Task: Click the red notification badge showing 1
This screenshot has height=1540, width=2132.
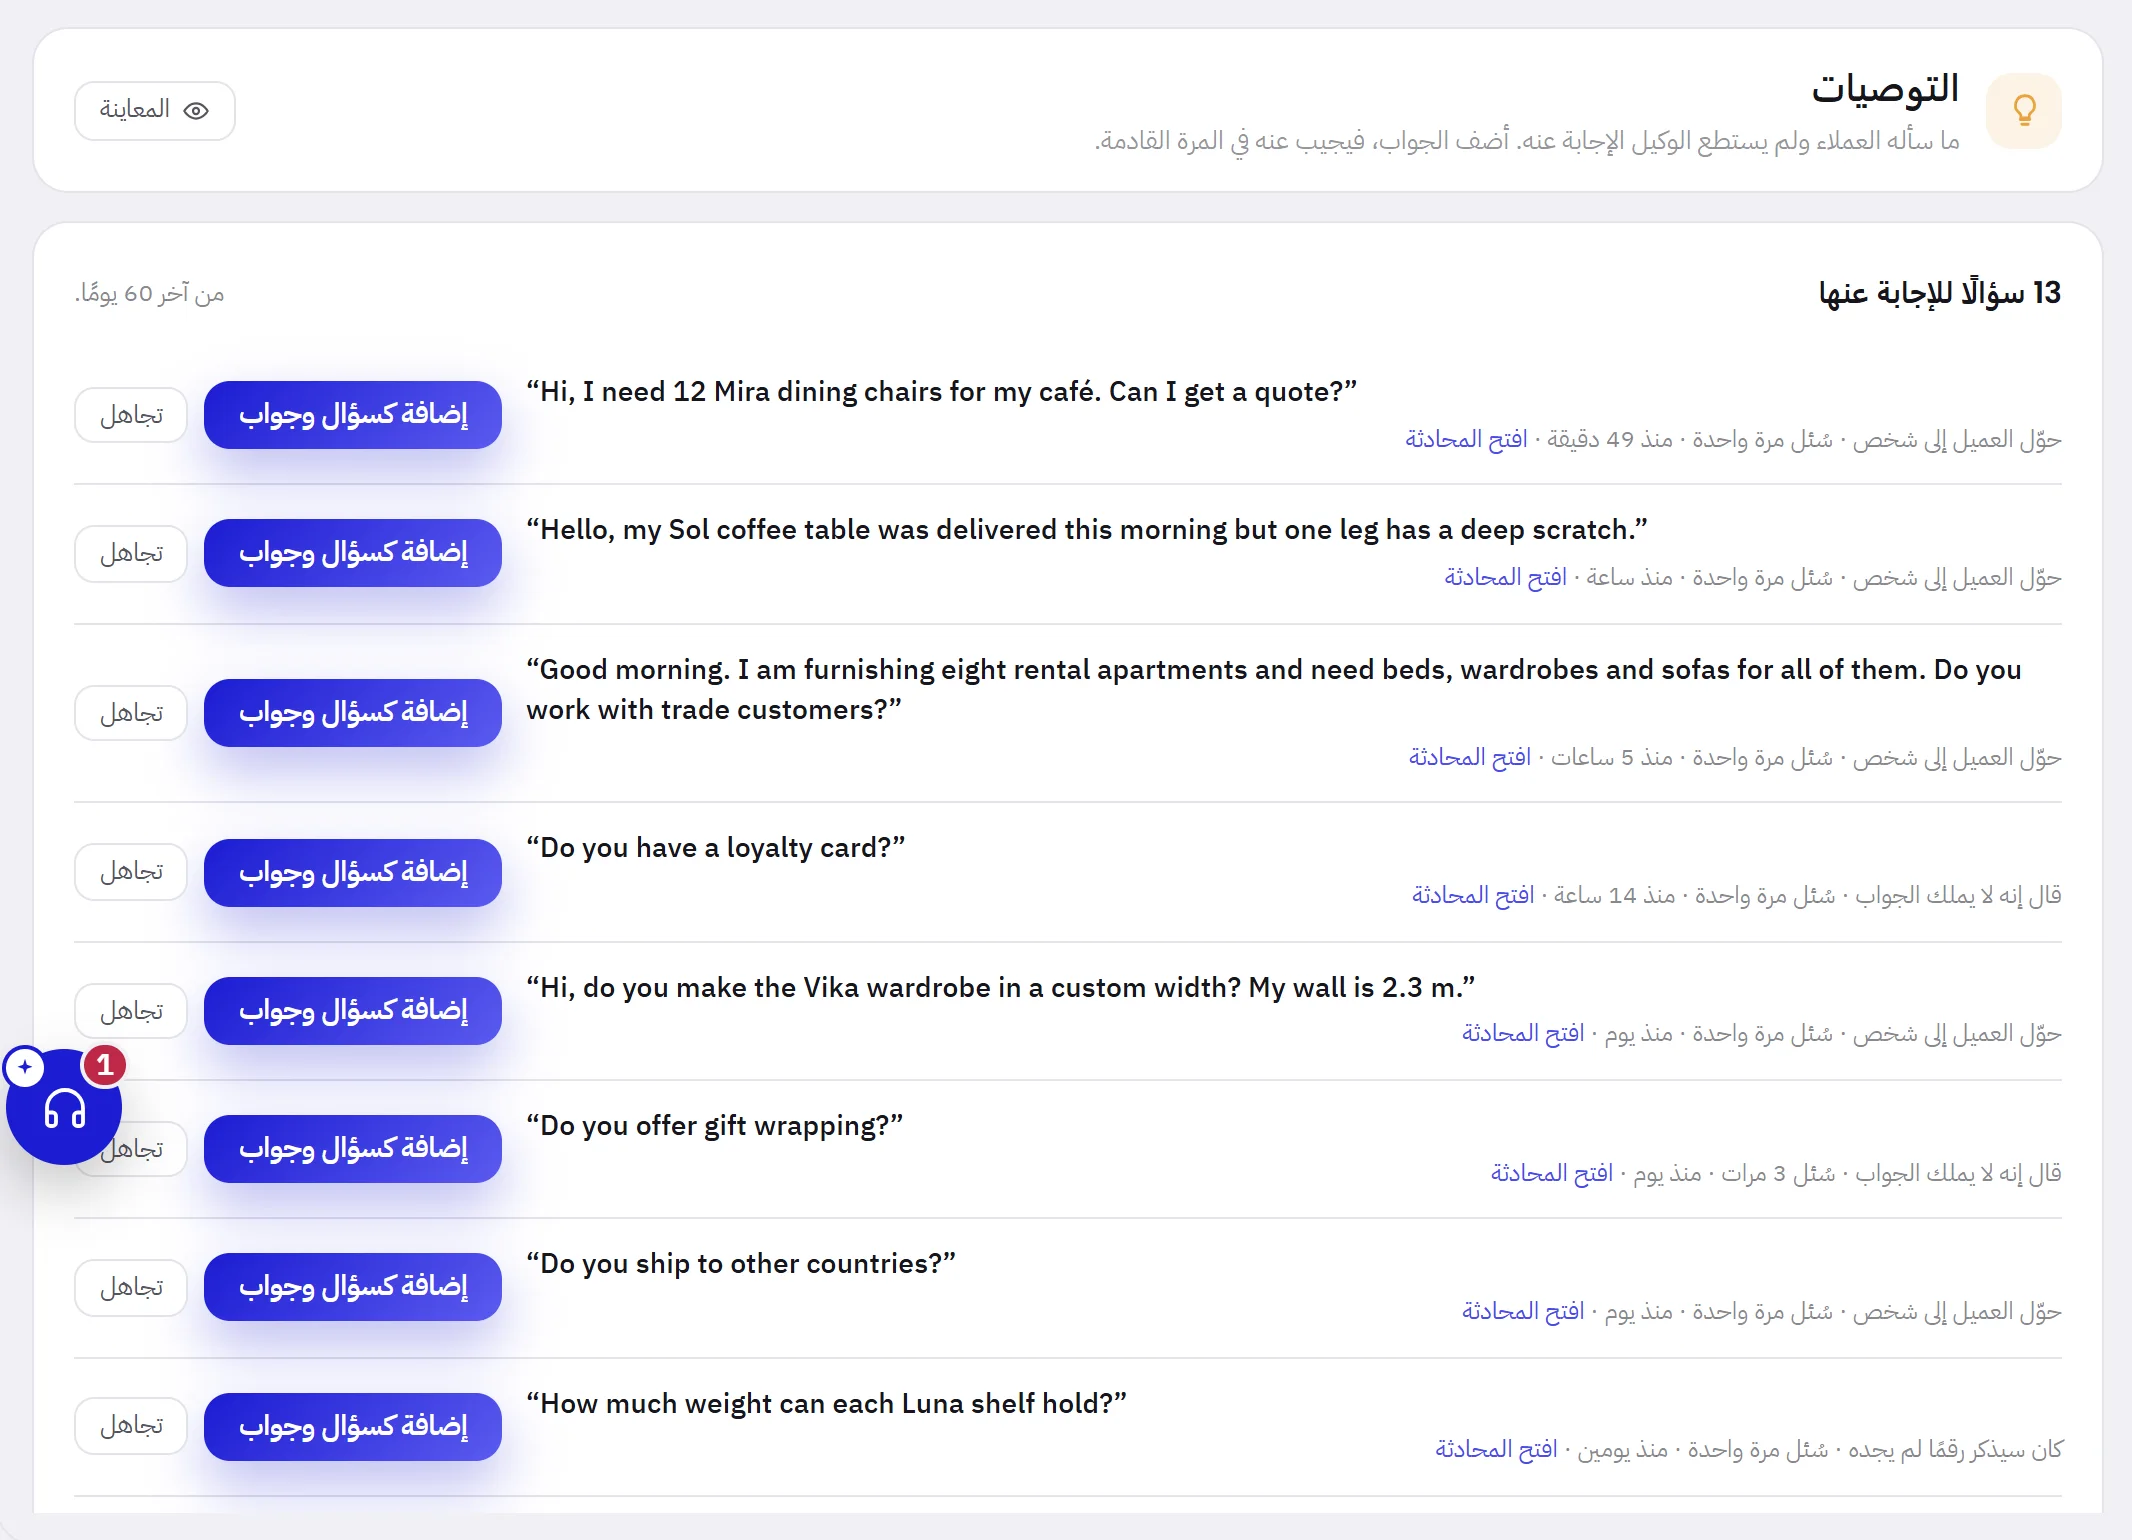Action: (x=104, y=1065)
